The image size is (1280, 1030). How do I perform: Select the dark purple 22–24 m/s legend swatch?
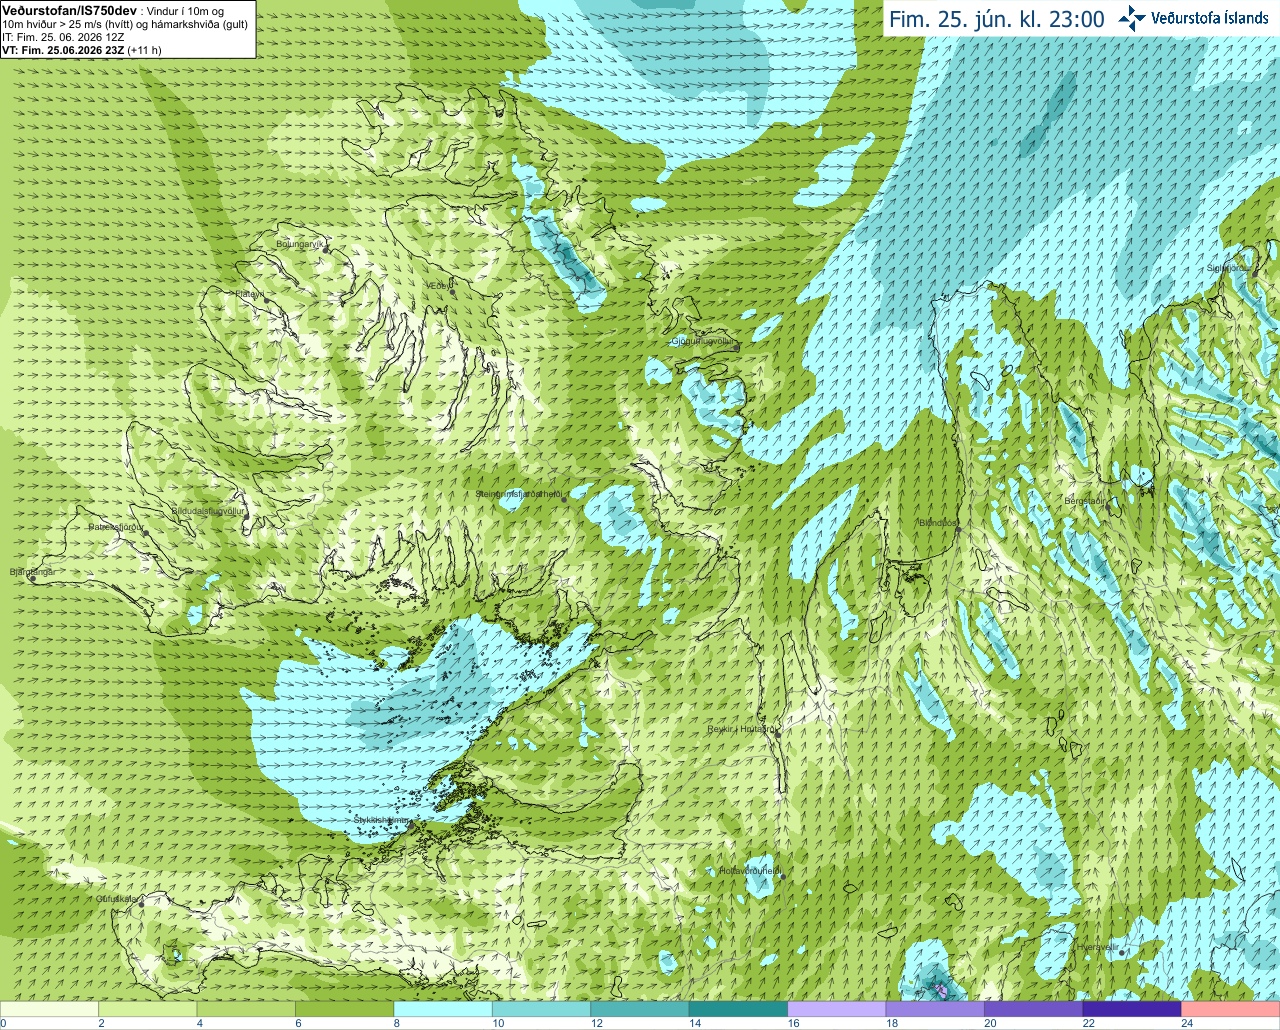point(1132,1009)
